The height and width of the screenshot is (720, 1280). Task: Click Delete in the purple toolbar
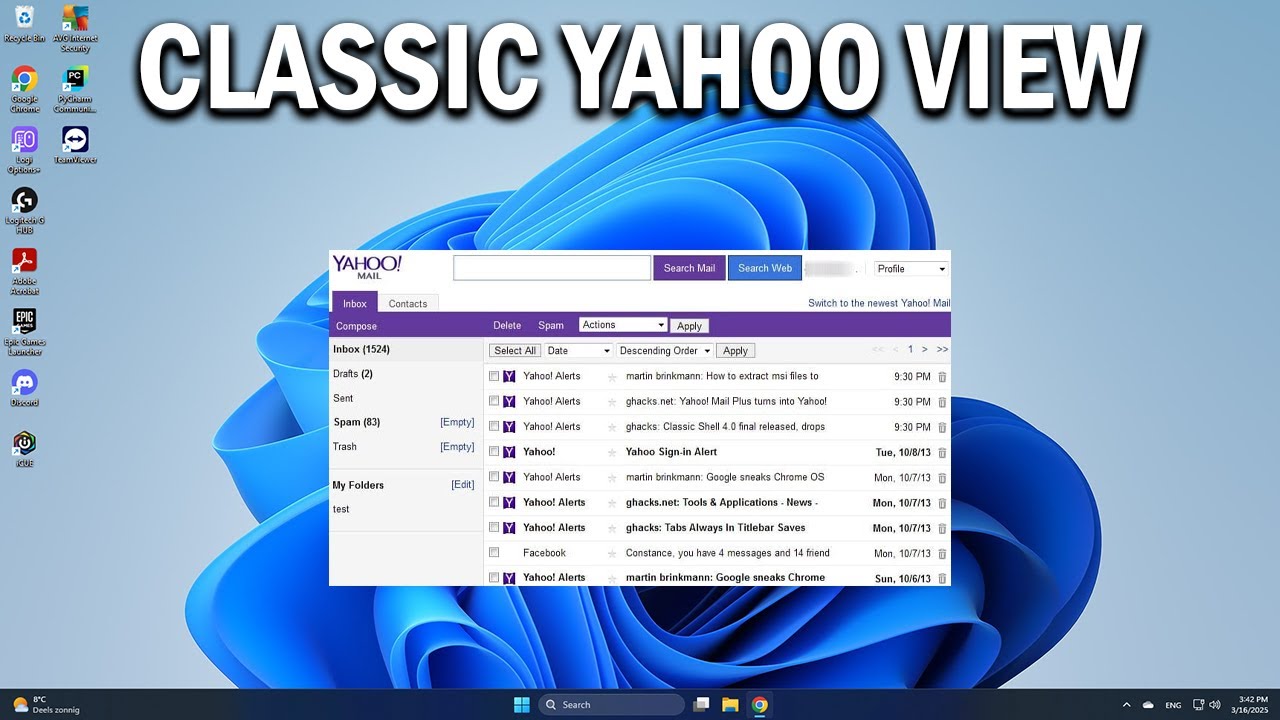point(507,325)
